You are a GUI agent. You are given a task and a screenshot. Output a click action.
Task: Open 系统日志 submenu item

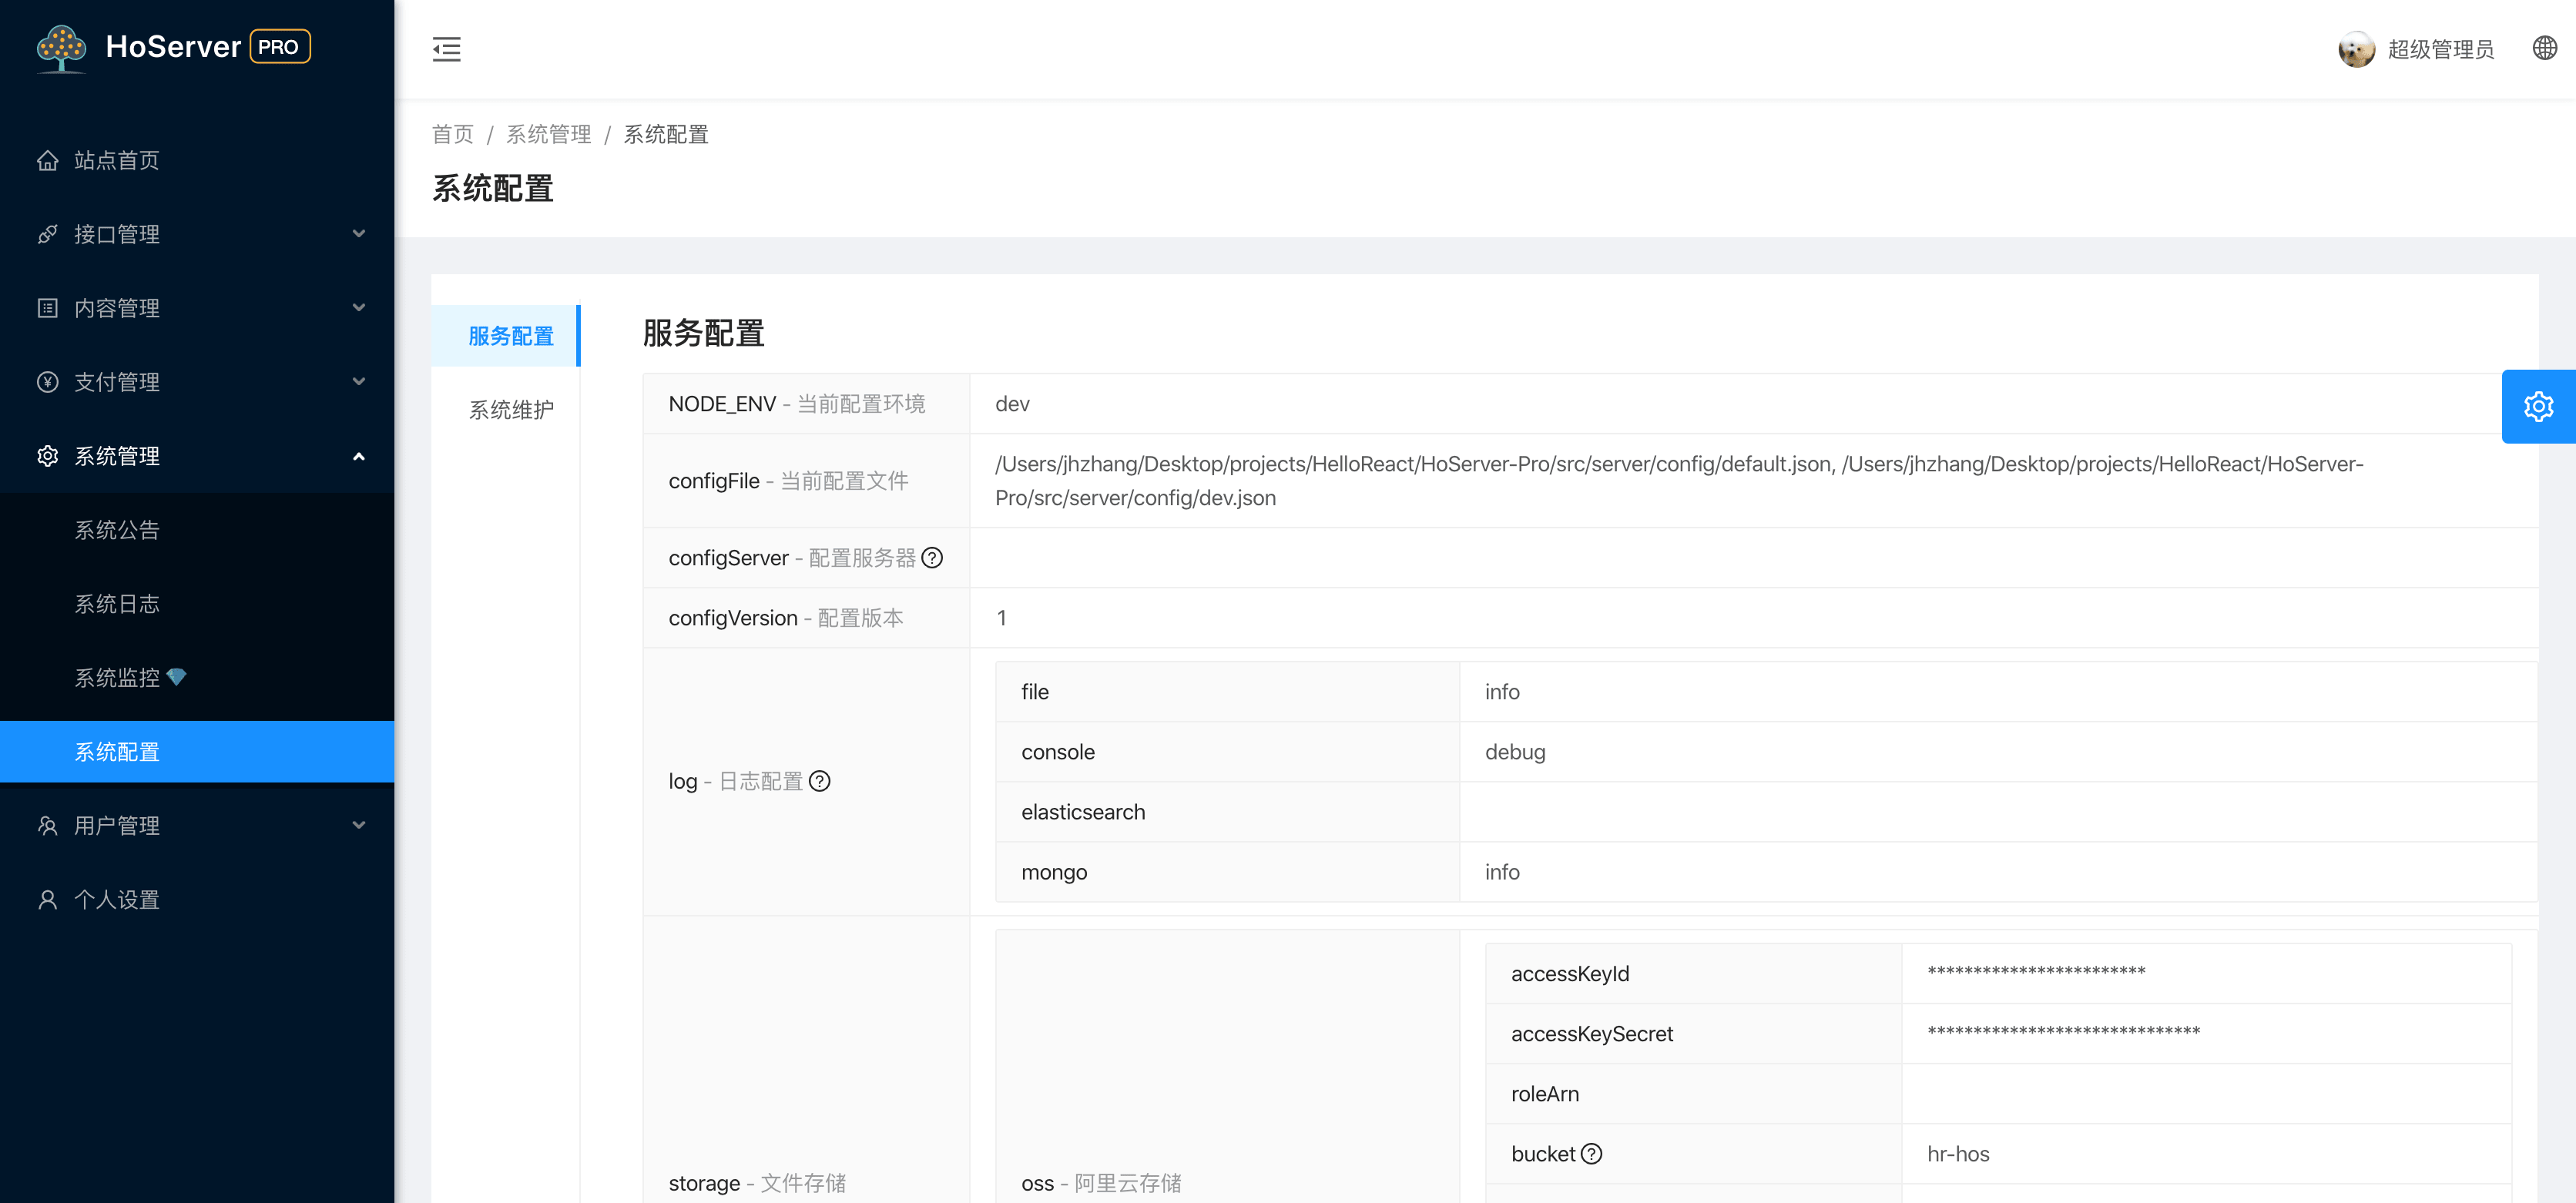pos(197,604)
